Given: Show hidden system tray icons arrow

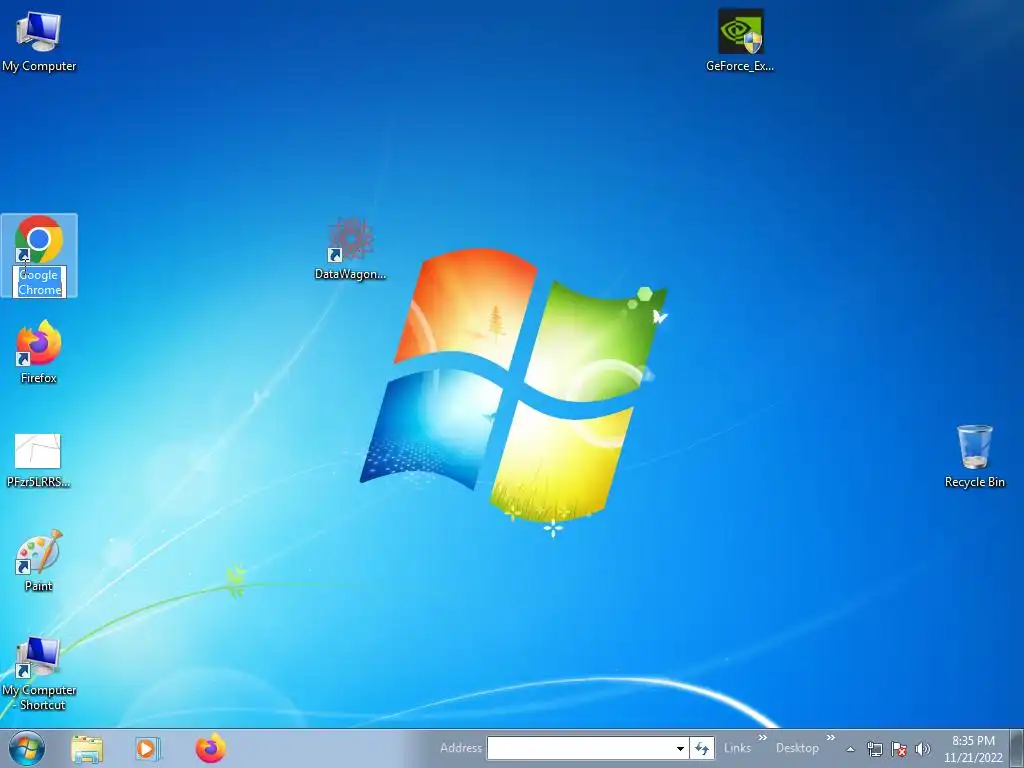Looking at the screenshot, I should pyautogui.click(x=850, y=749).
